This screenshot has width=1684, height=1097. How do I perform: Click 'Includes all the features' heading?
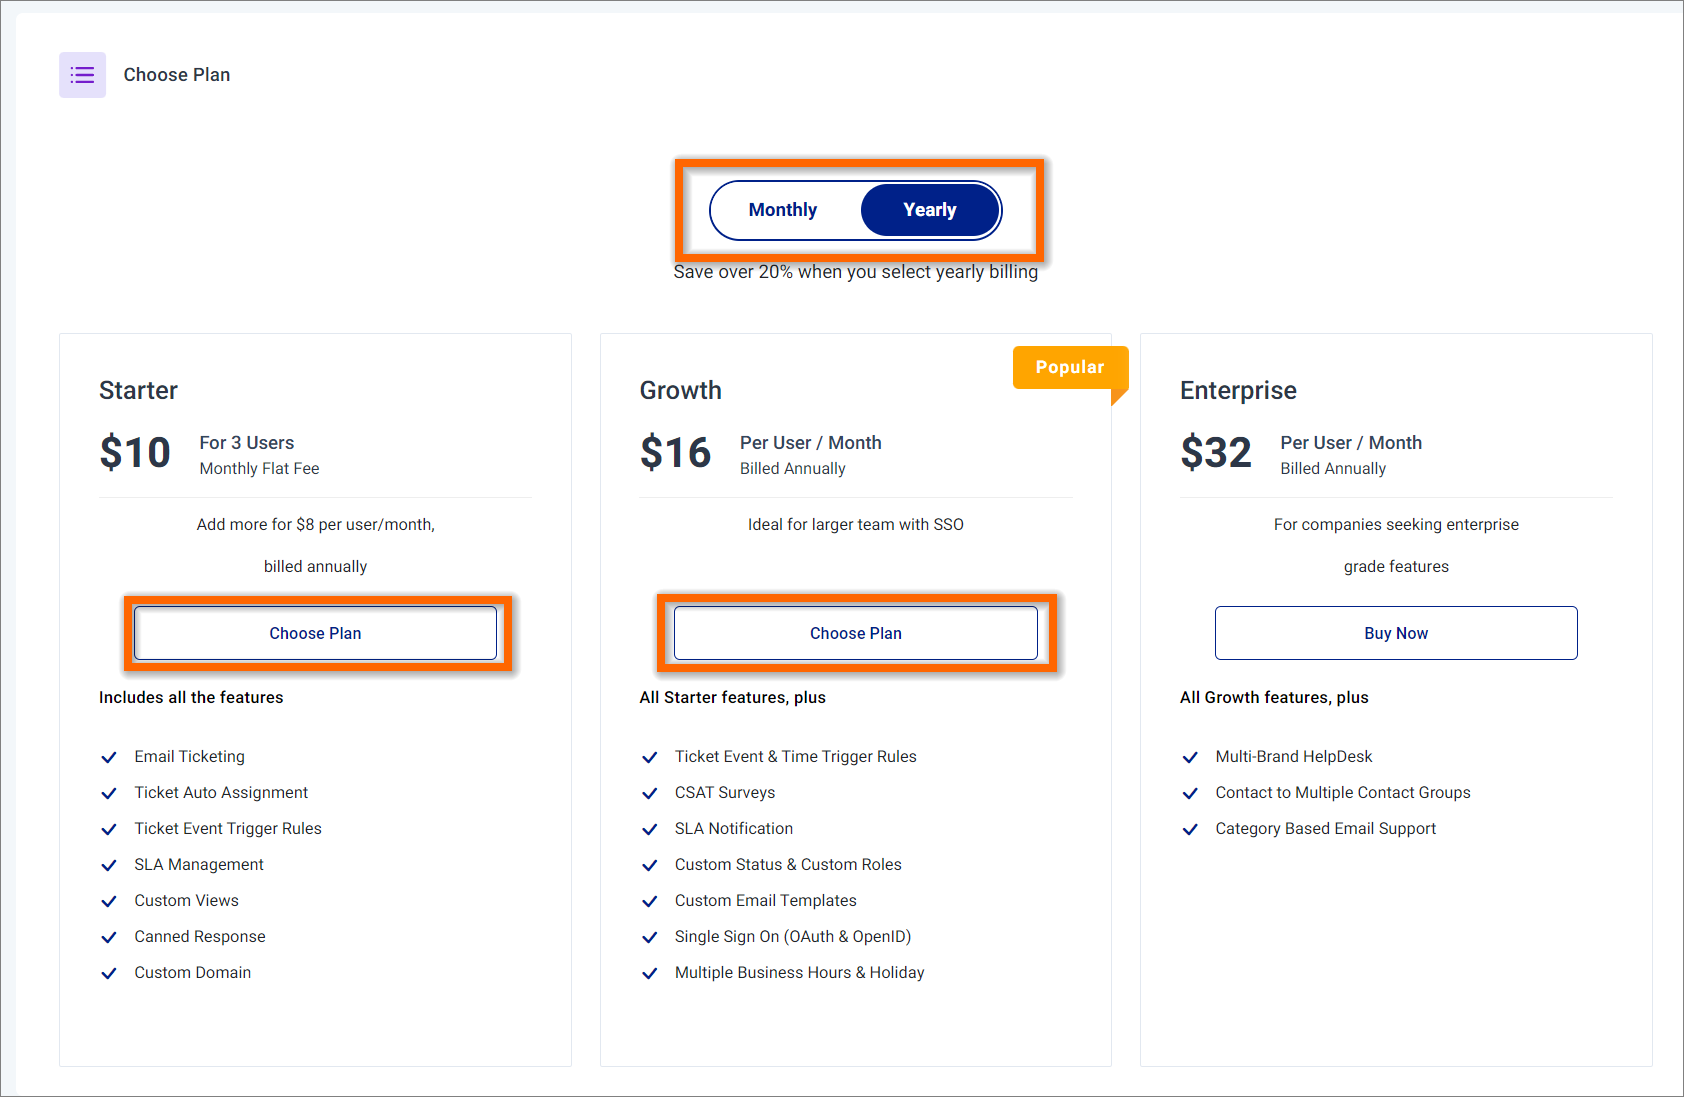[191, 698]
